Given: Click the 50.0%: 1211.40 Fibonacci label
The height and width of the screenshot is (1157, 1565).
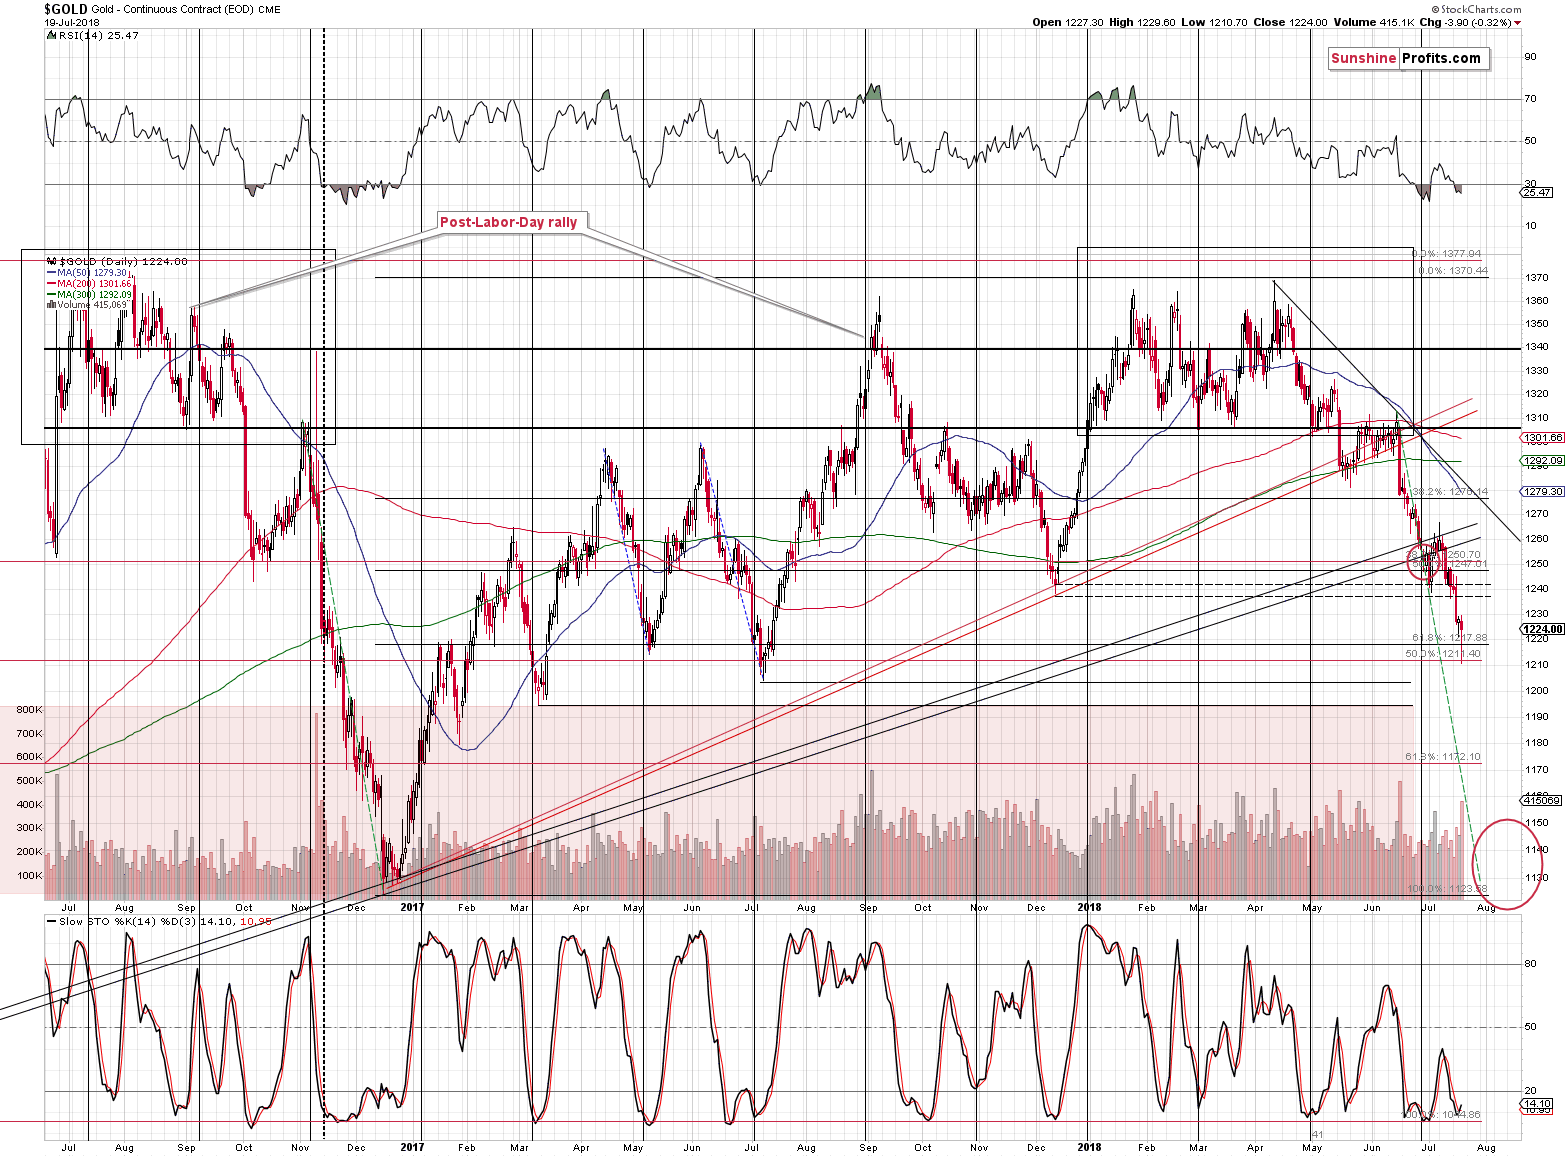Looking at the screenshot, I should tap(1443, 654).
